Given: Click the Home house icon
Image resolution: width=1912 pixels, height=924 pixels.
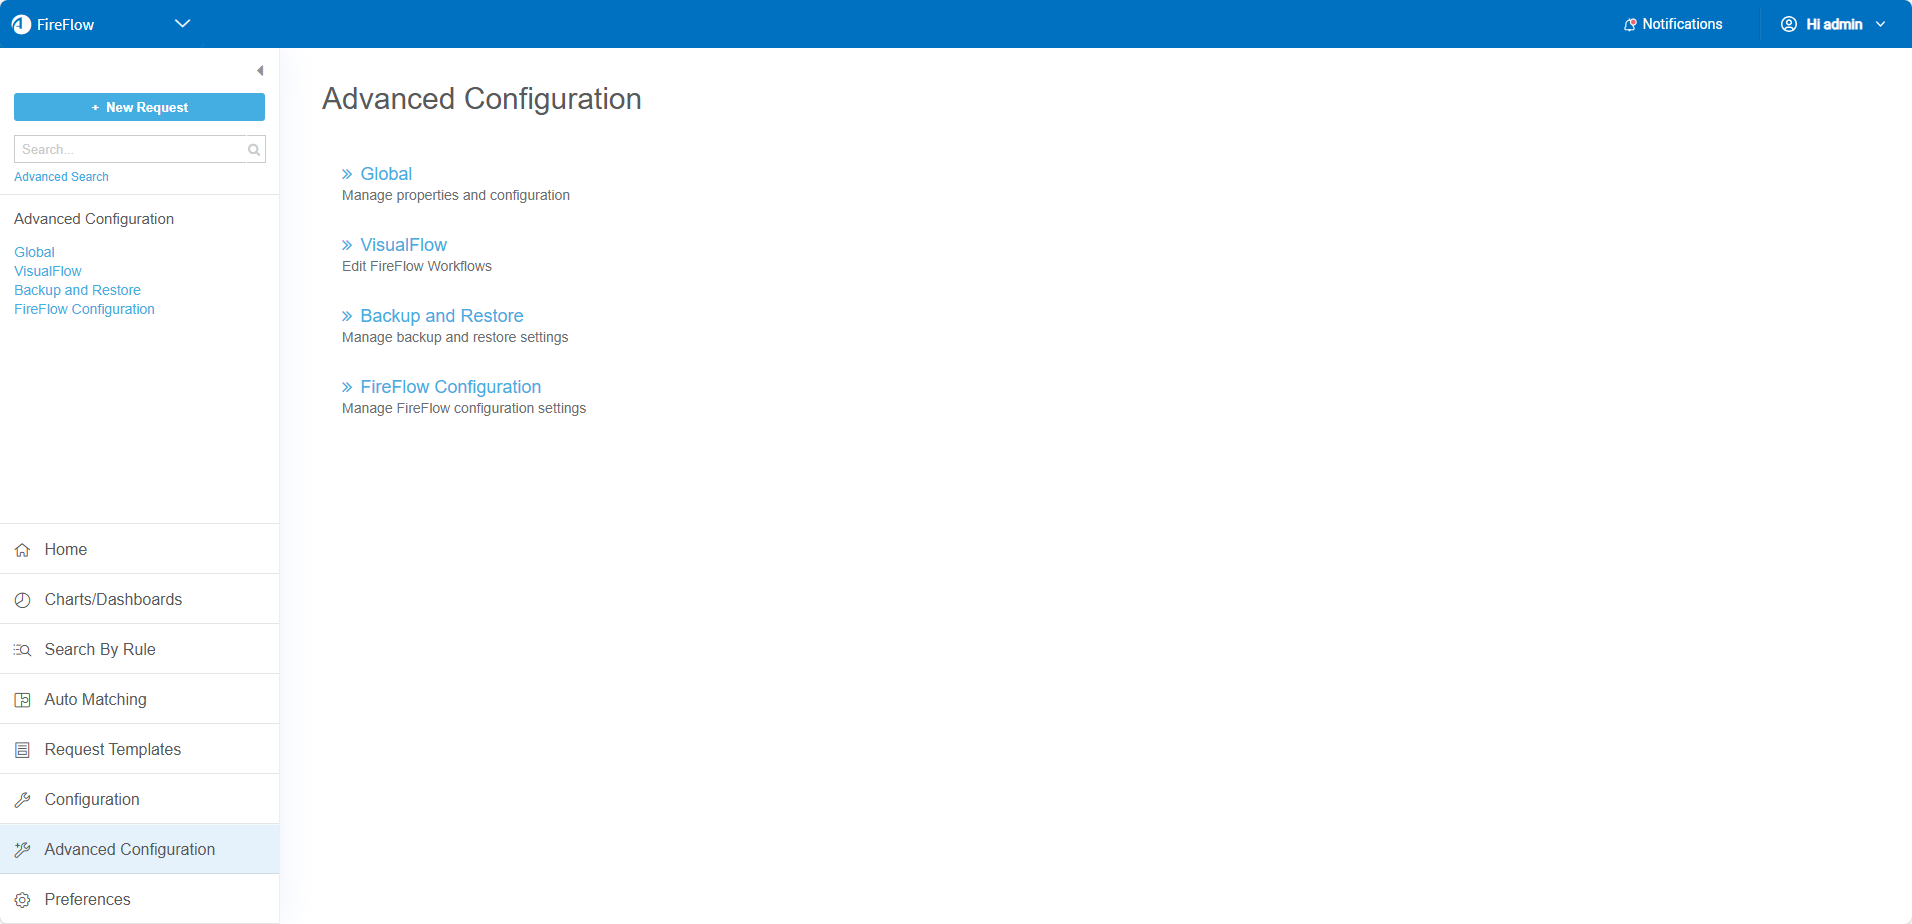Looking at the screenshot, I should point(22,550).
